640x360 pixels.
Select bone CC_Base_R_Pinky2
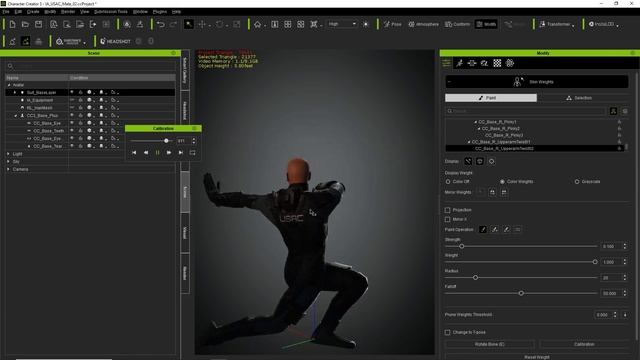(x=500, y=129)
